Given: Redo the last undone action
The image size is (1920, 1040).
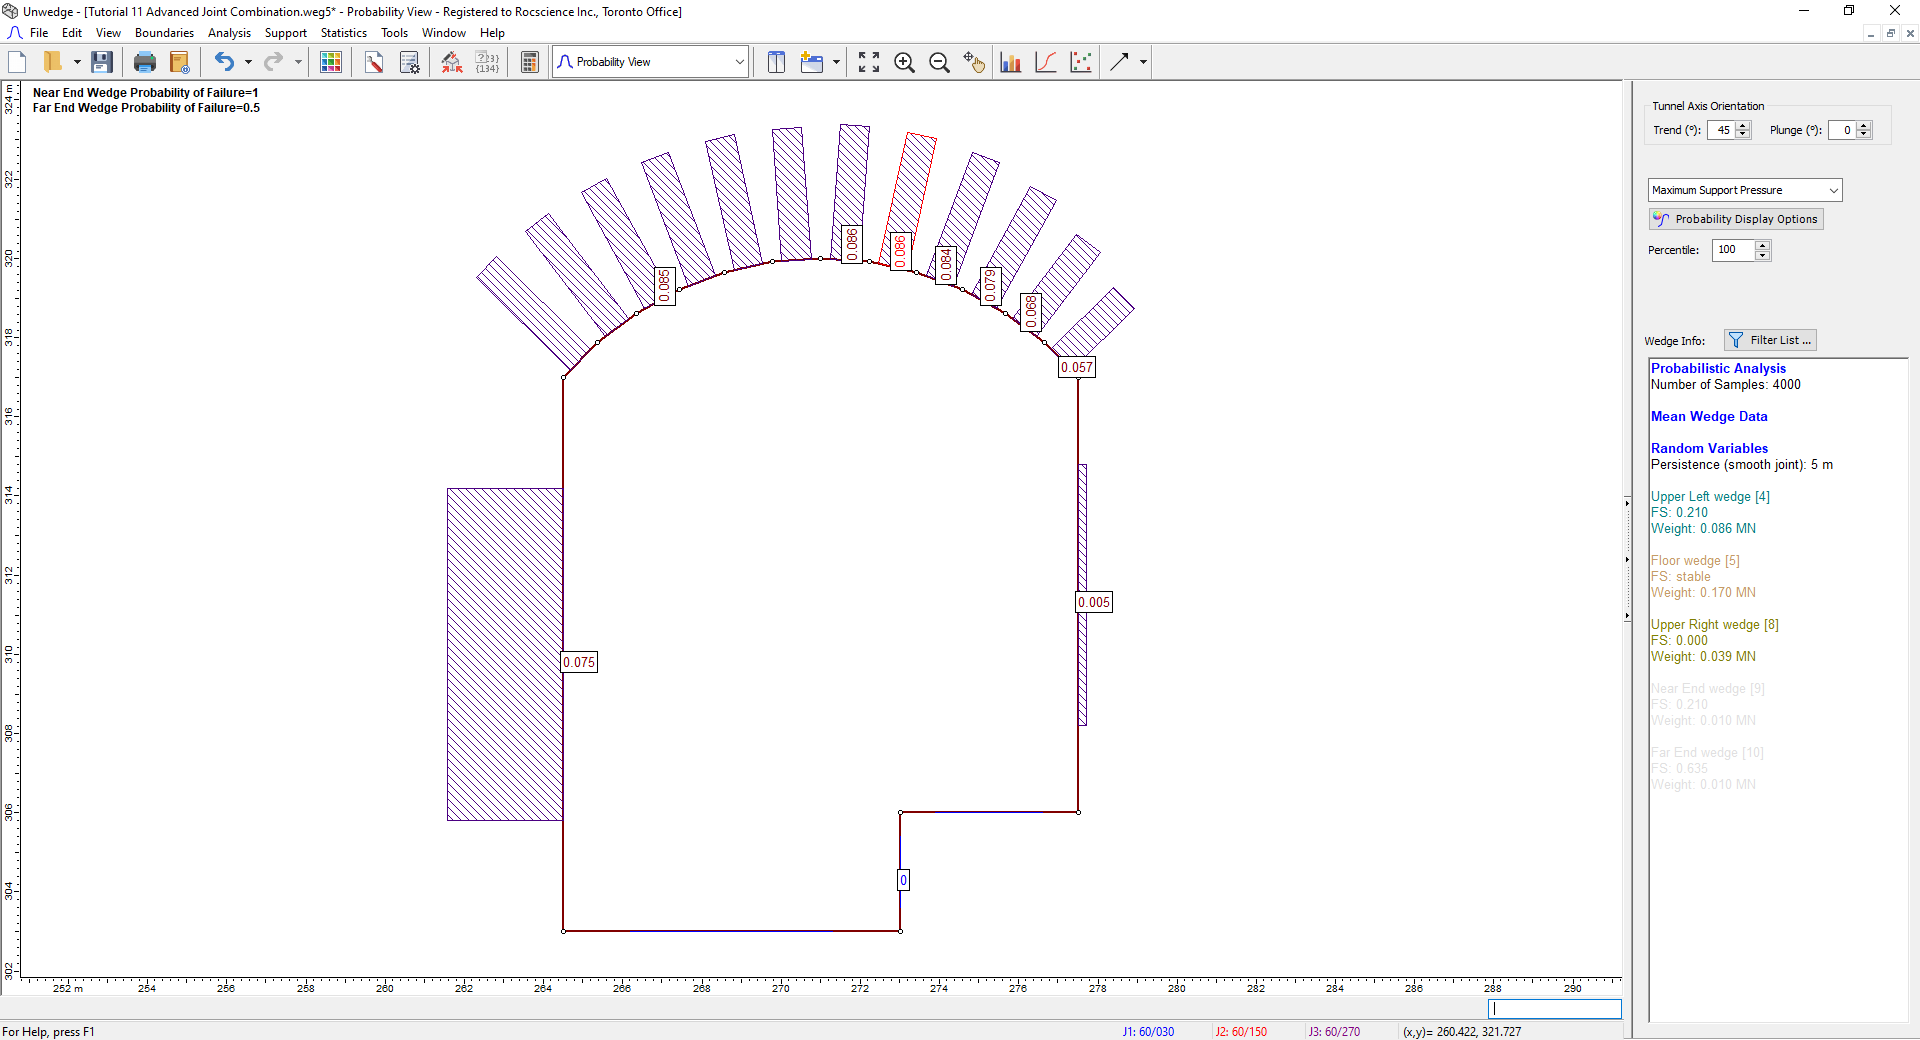Looking at the screenshot, I should 273,62.
